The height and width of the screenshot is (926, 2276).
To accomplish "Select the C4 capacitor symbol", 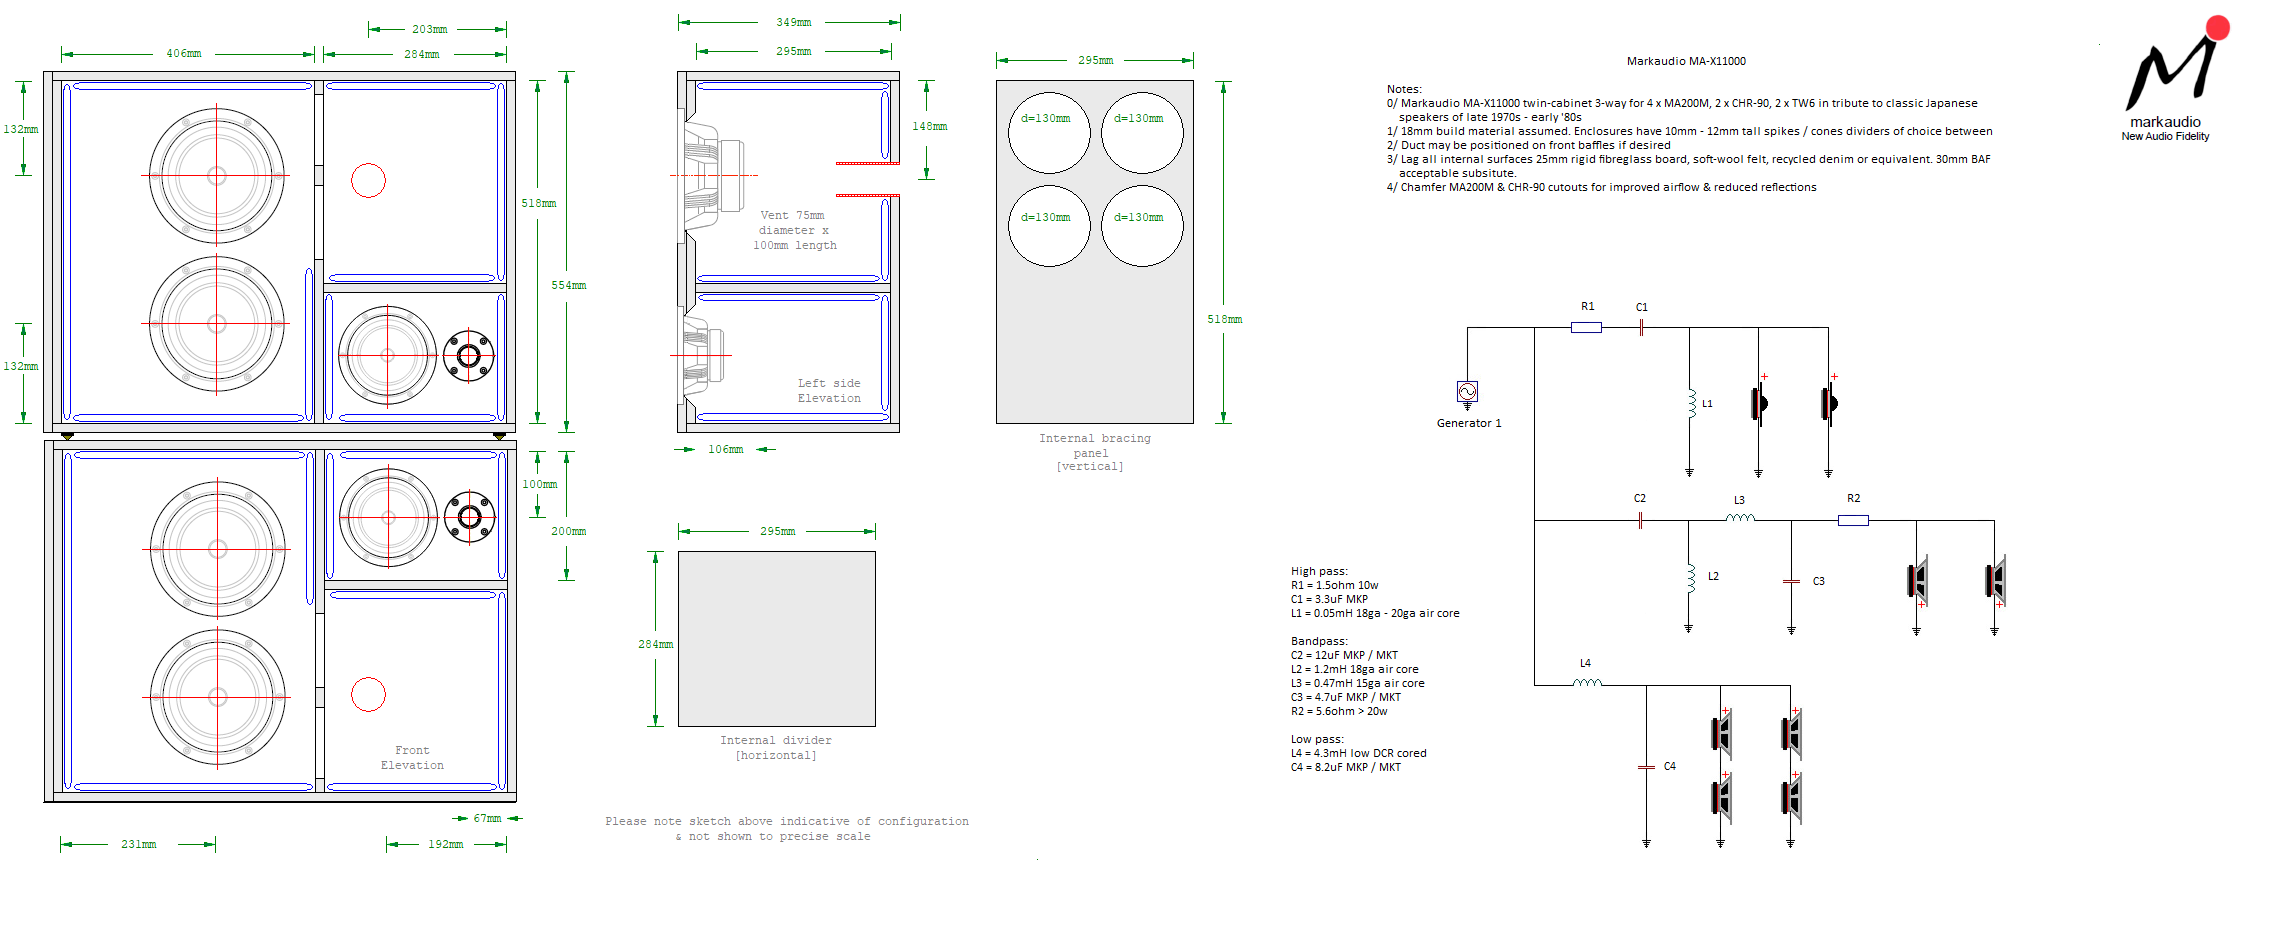I will (x=1646, y=767).
